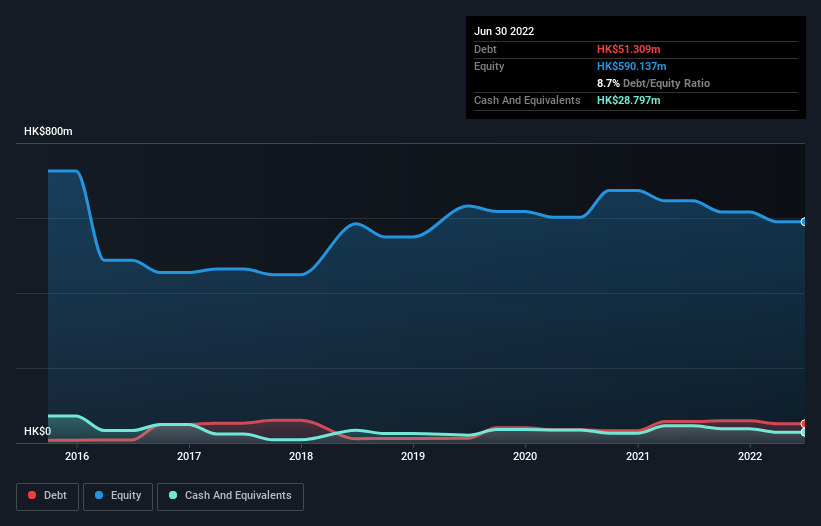Select the 2016 x-axis label
Image resolution: width=821 pixels, height=526 pixels.
click(x=77, y=456)
